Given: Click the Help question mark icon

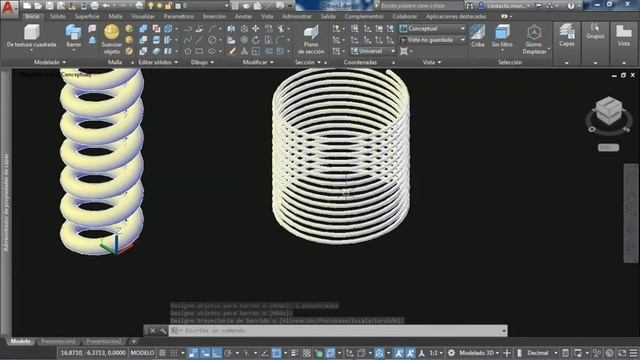Looking at the screenshot, I should pos(571,6).
